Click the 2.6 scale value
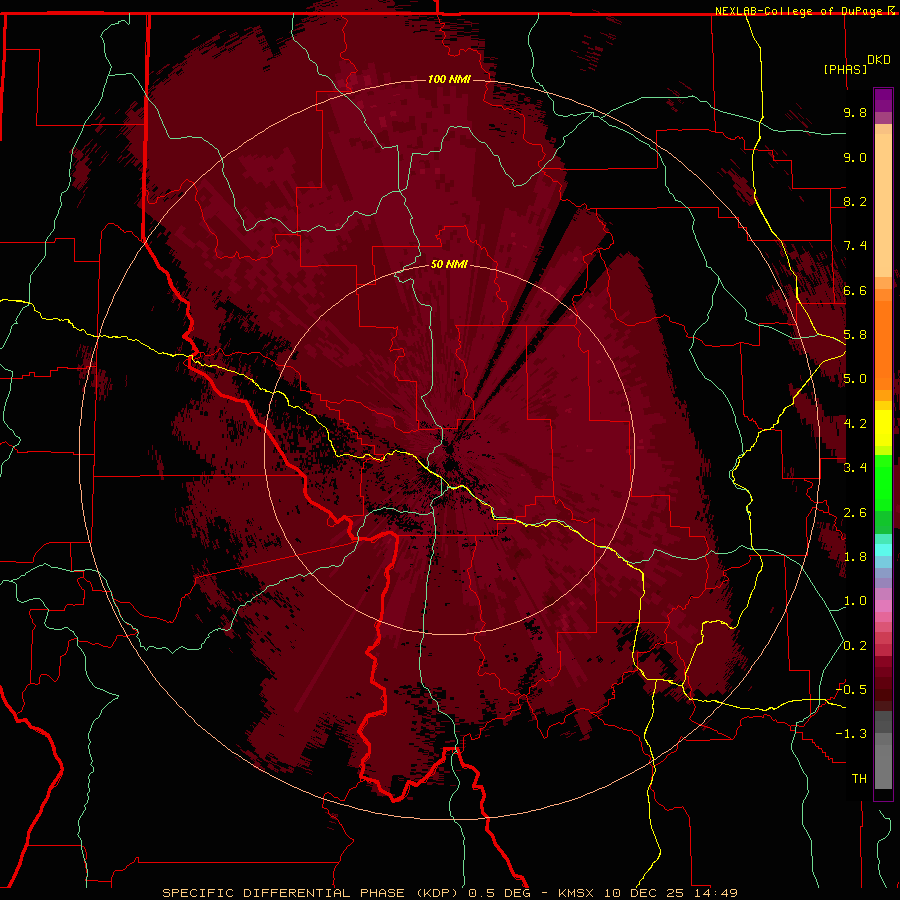Viewport: 900px width, 900px height. (x=855, y=513)
